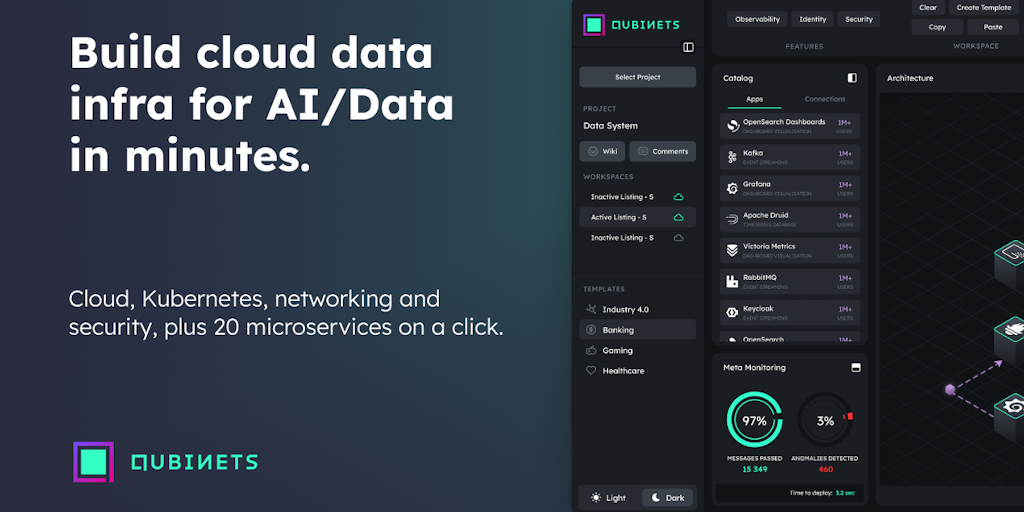Select the Identity feature

point(812,19)
